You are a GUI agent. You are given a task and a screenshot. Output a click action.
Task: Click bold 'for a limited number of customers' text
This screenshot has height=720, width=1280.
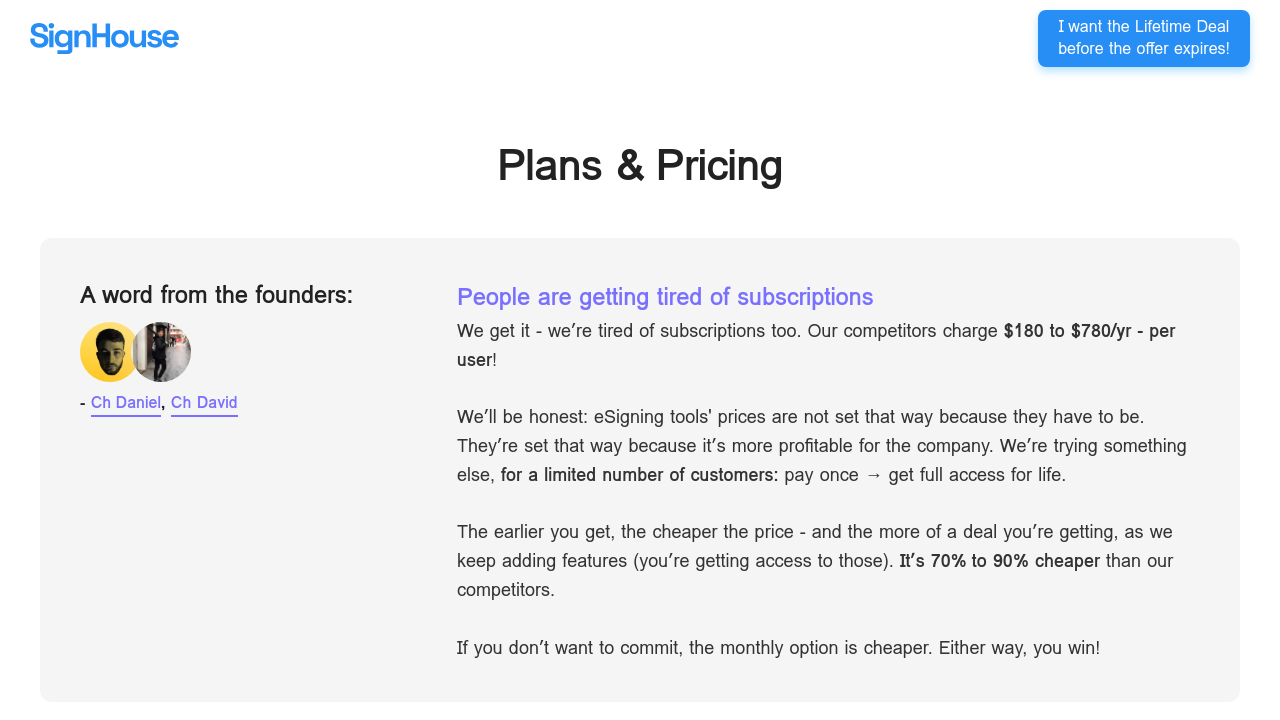(x=639, y=475)
